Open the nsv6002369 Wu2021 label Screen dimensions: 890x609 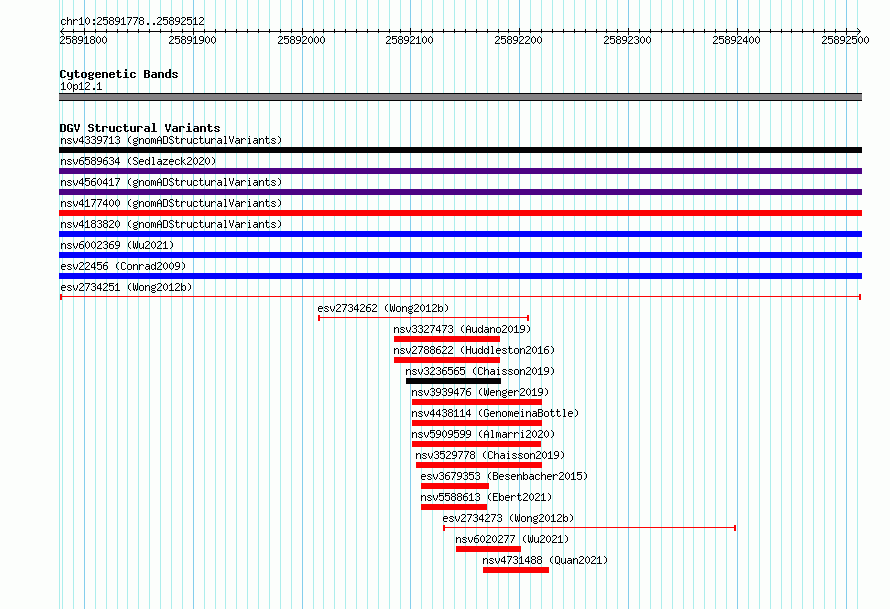(x=117, y=245)
